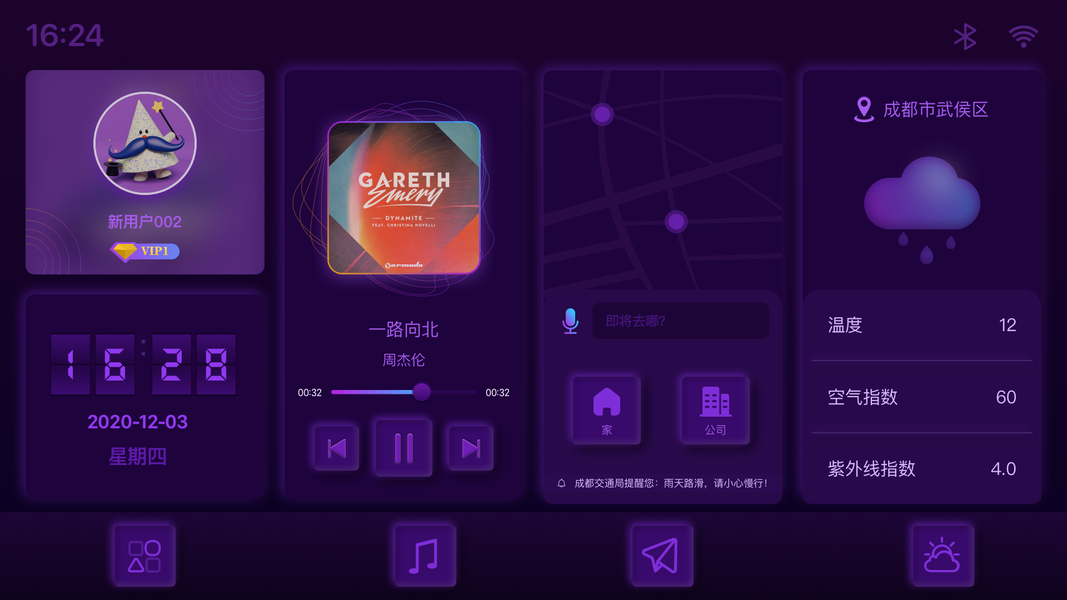
Task: Click the artist name 周杰伦
Action: point(404,360)
